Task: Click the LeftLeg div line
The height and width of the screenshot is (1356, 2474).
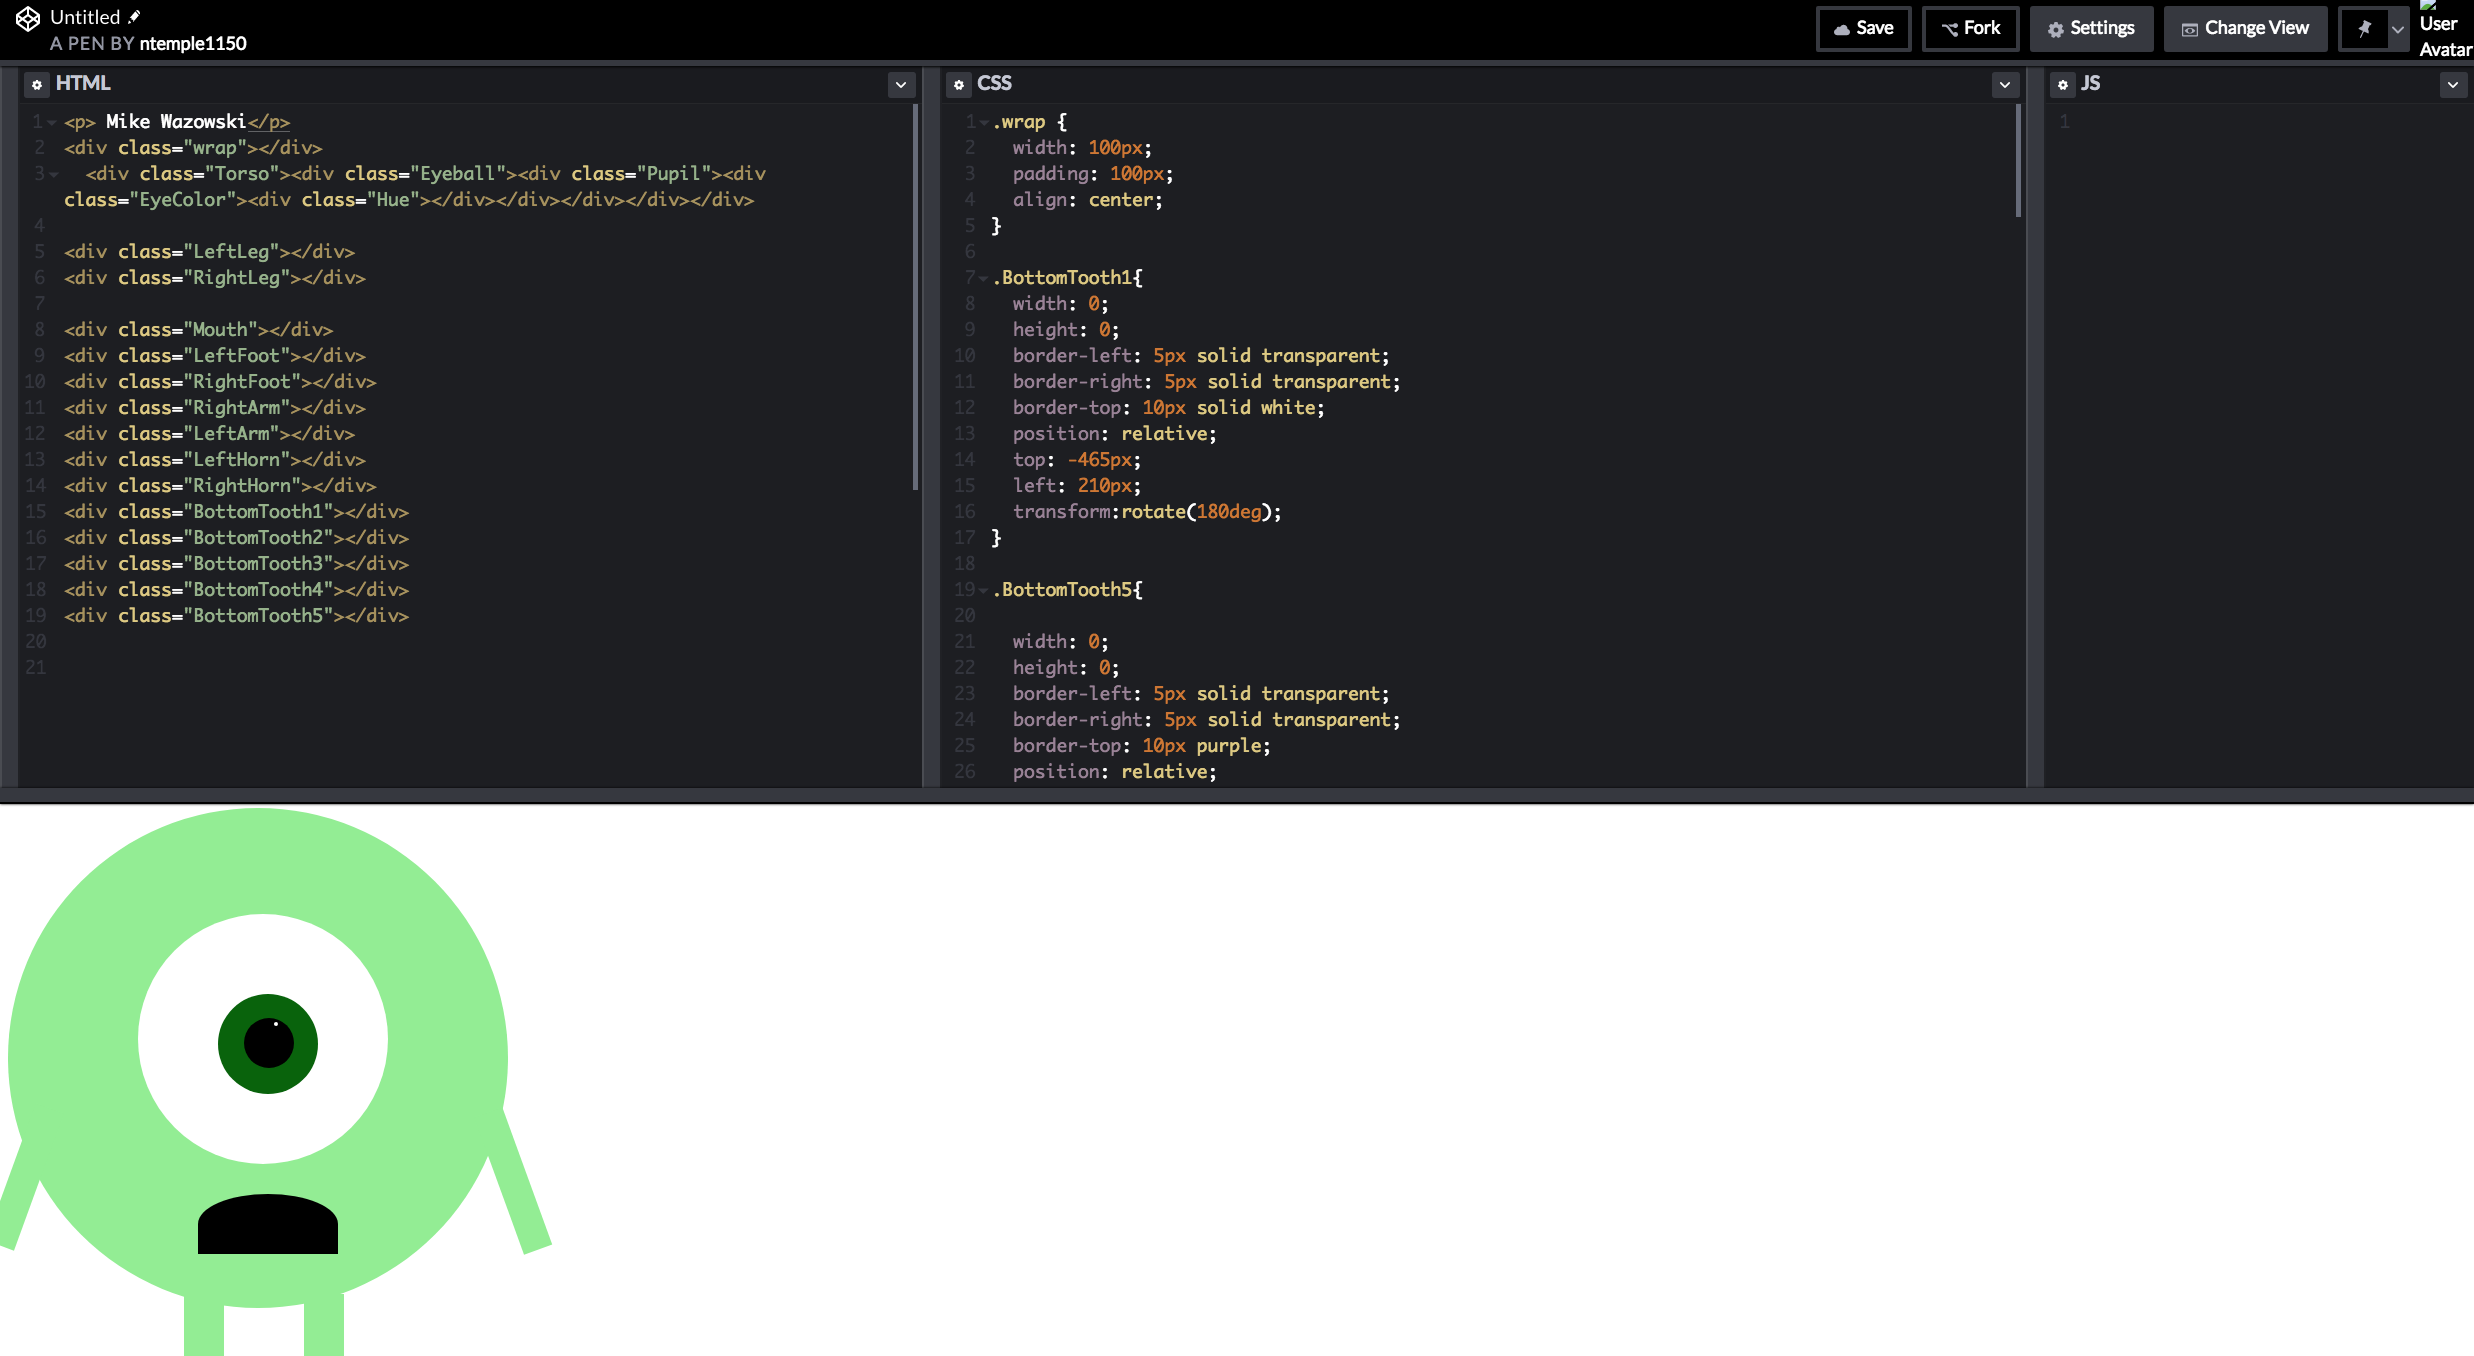Action: pos(209,252)
